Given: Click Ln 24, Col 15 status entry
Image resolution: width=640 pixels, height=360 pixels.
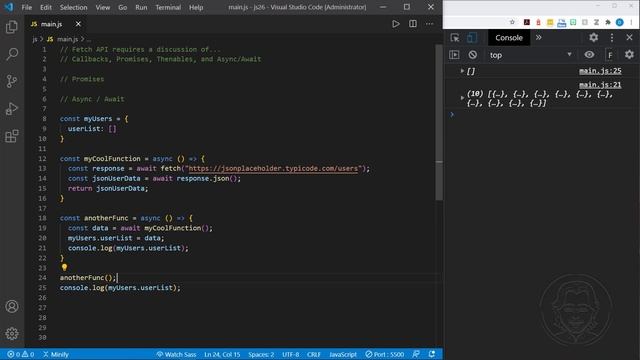Looking at the screenshot, I should [x=222, y=354].
